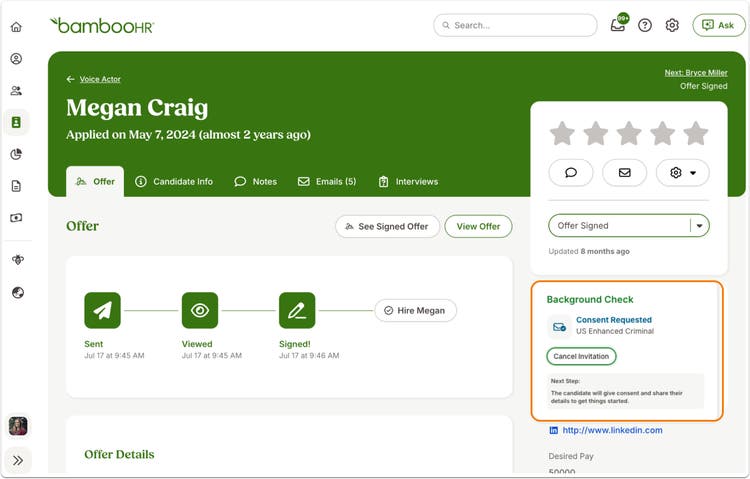
Task: Open the Interviews tab
Action: (408, 182)
